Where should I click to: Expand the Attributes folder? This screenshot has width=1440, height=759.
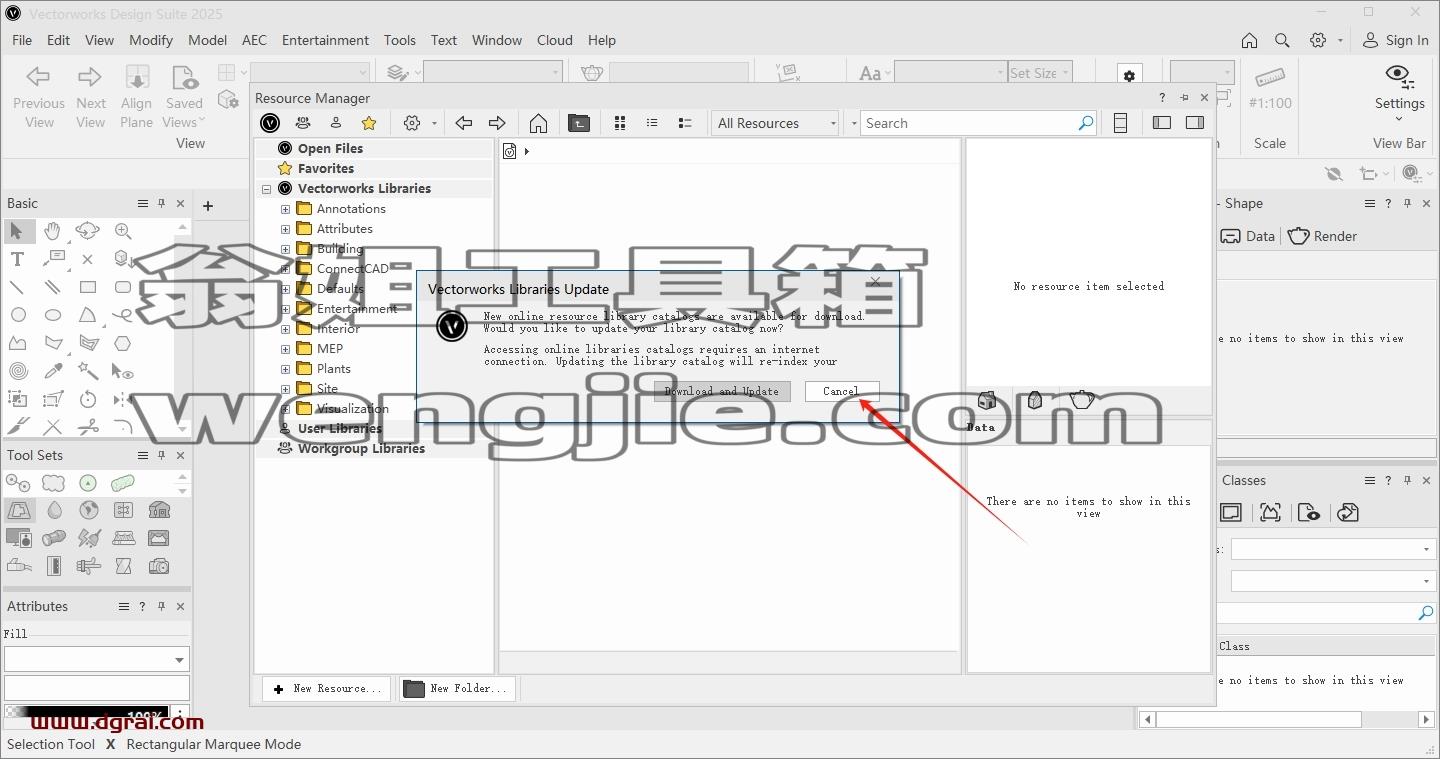tap(285, 229)
